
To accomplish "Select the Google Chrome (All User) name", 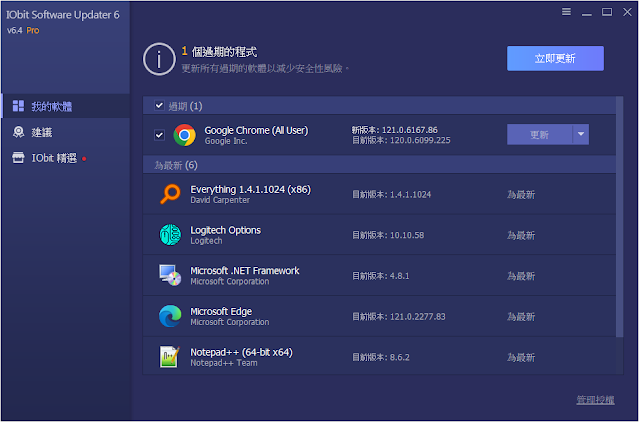I will pos(256,130).
